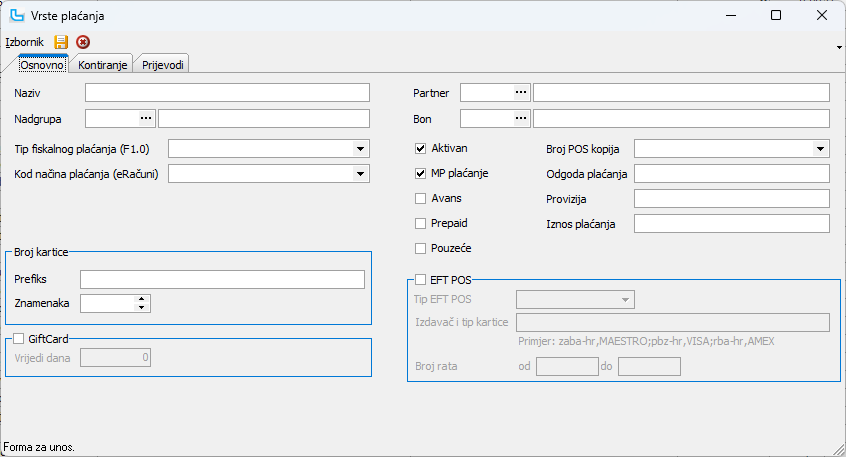Open Bon lookup ellipsis button
The height and width of the screenshot is (457, 846).
point(520,119)
